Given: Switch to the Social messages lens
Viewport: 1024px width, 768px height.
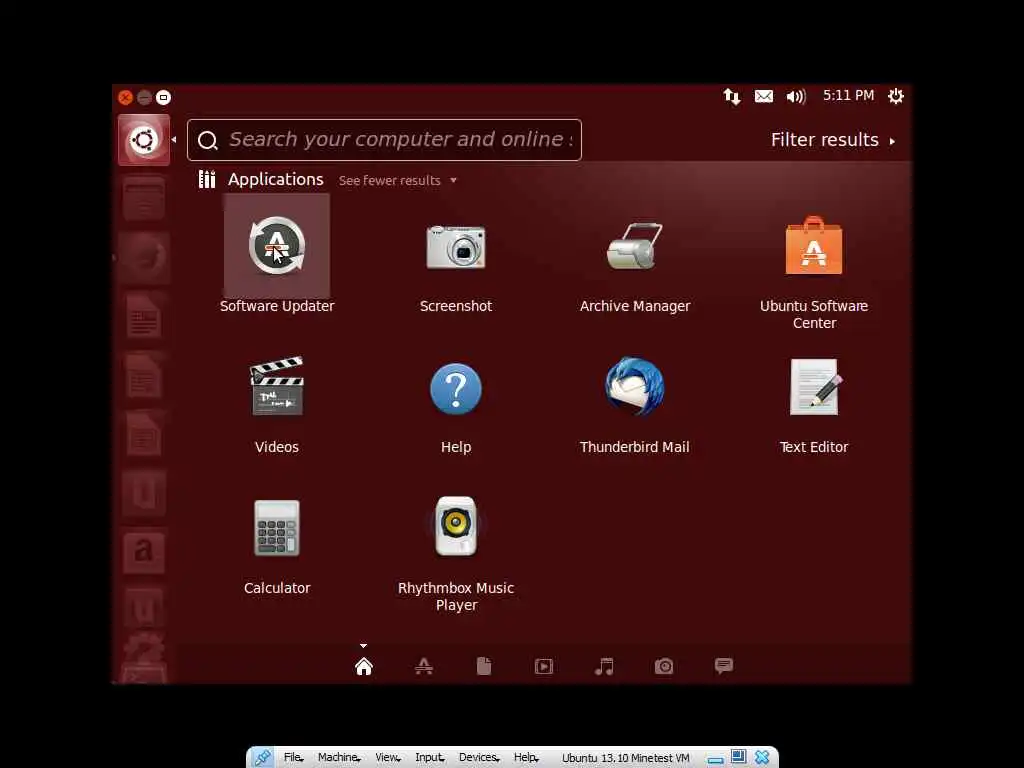Looking at the screenshot, I should (724, 665).
